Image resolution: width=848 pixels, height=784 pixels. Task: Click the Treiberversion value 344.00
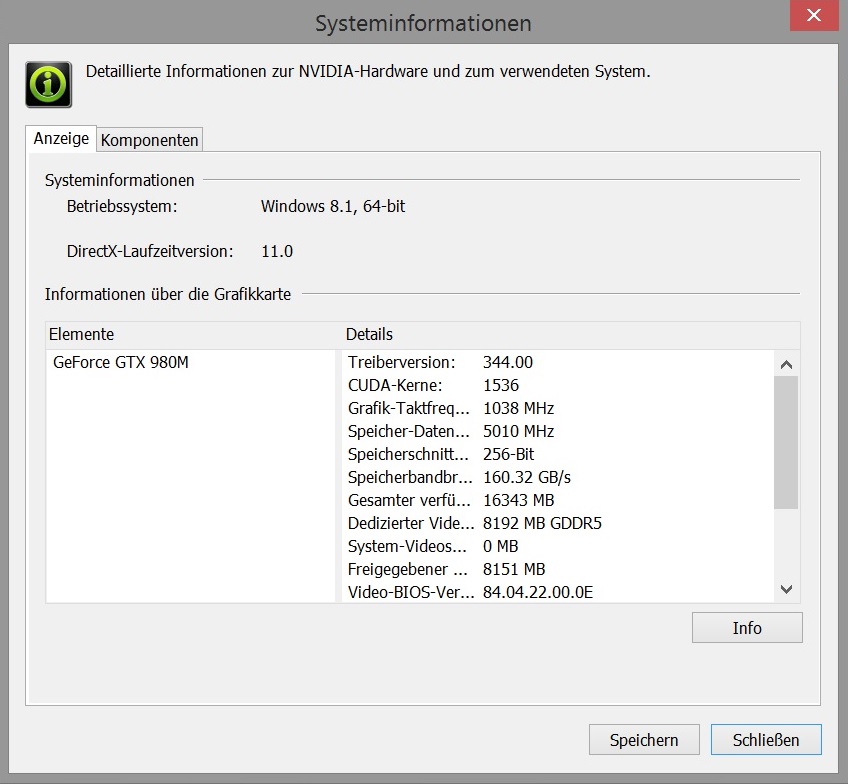[508, 362]
